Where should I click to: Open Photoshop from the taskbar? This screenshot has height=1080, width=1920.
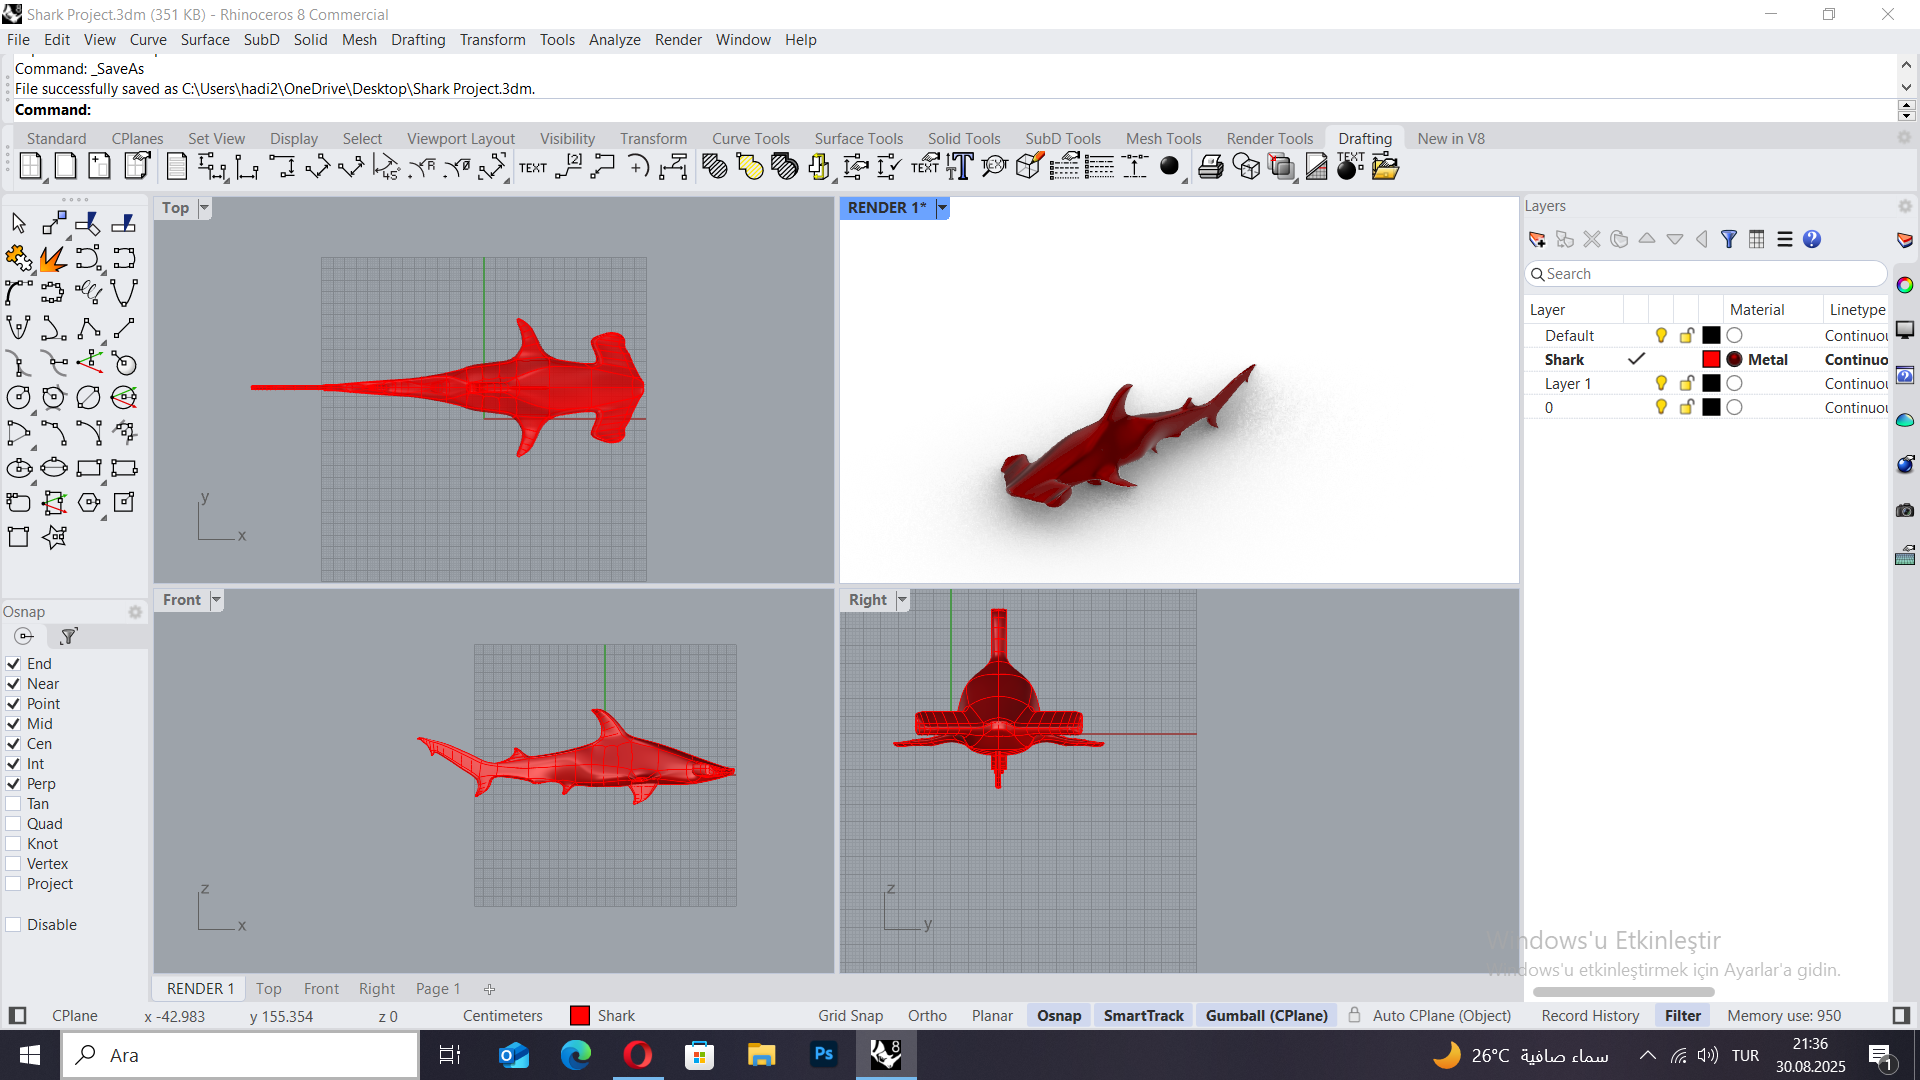tap(823, 1055)
